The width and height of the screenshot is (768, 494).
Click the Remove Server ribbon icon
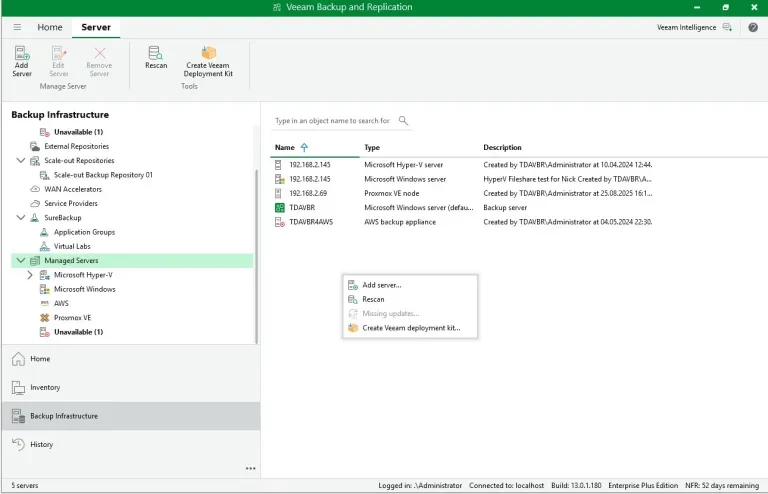pyautogui.click(x=99, y=53)
